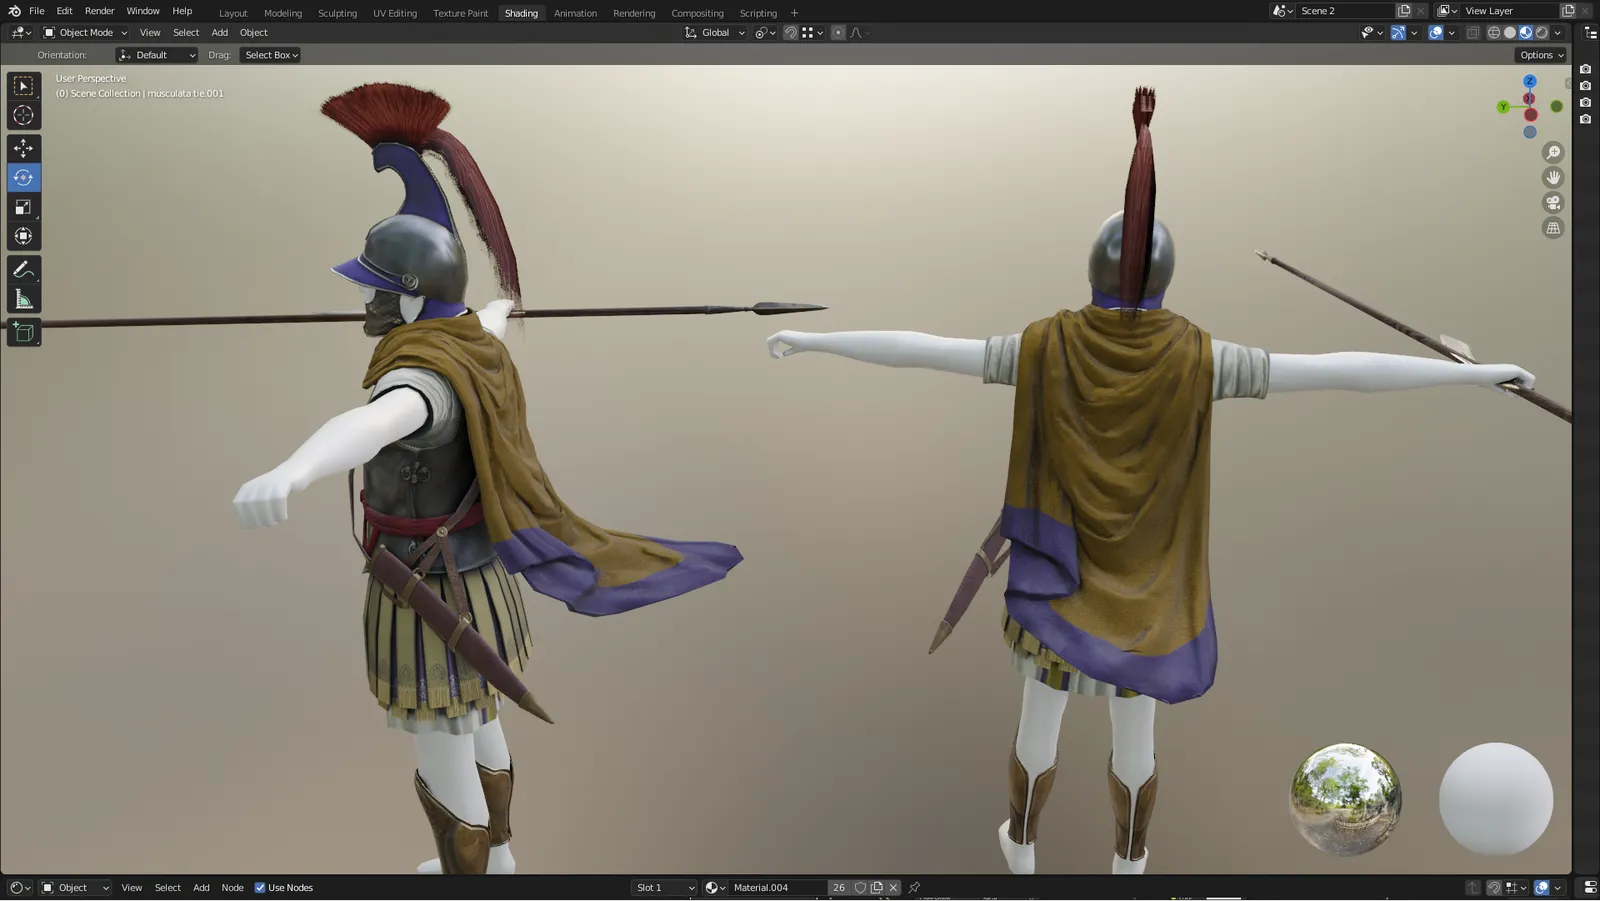
Task: Unlink Material.004 with the X icon
Action: [894, 888]
